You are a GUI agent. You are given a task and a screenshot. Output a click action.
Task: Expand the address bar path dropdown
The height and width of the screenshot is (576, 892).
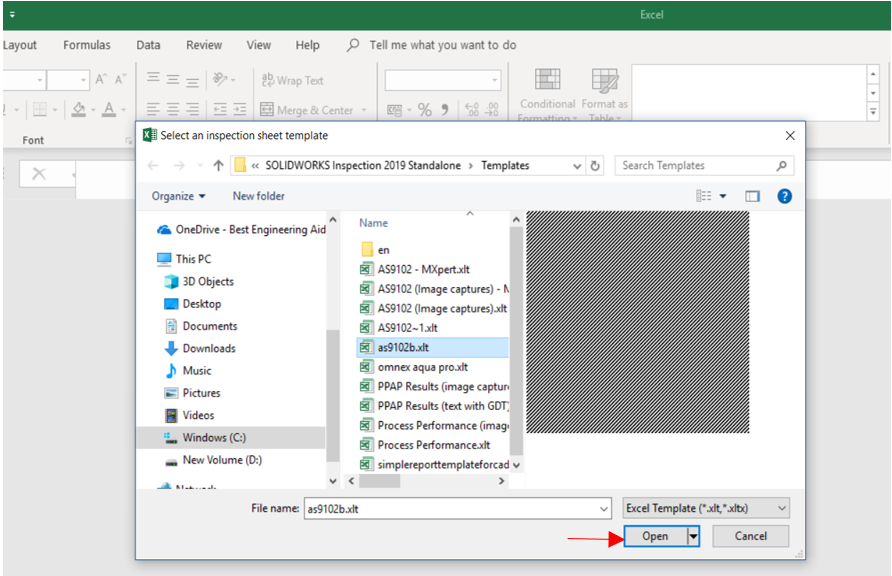tap(577, 166)
